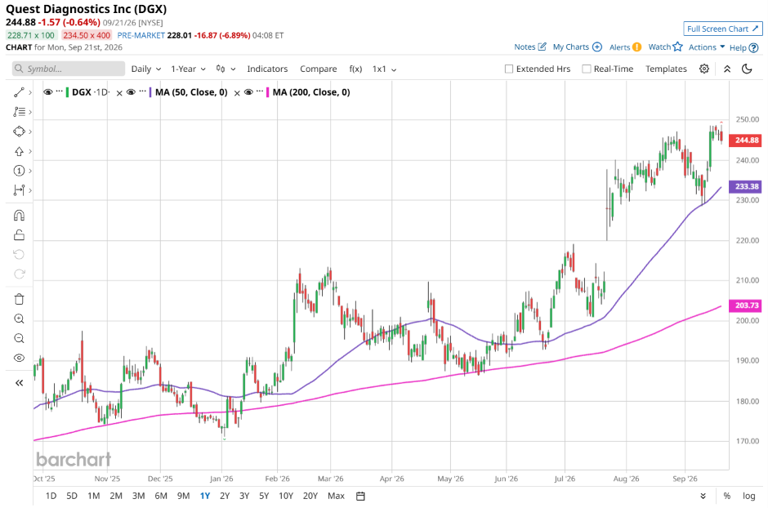
Task: Open chart settings gear
Action: 704,69
